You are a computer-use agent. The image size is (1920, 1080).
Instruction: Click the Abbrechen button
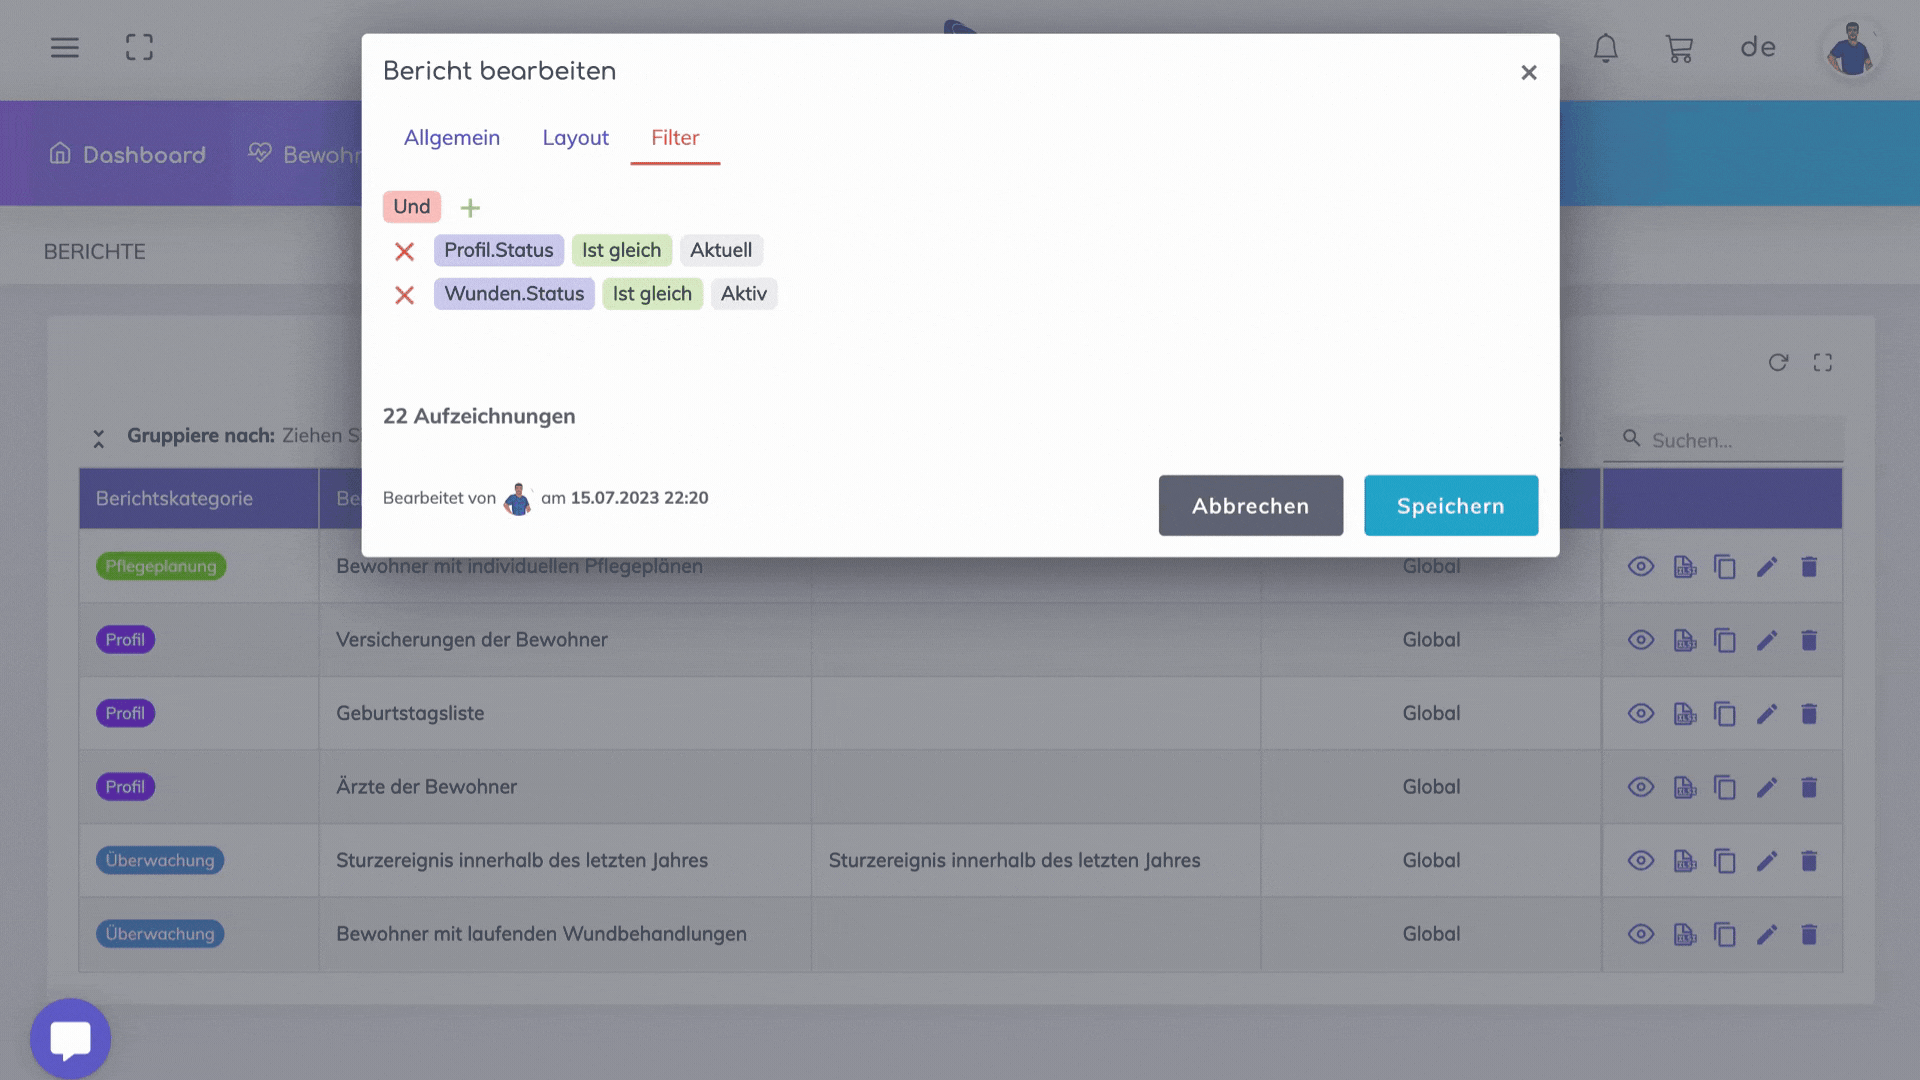pos(1250,506)
